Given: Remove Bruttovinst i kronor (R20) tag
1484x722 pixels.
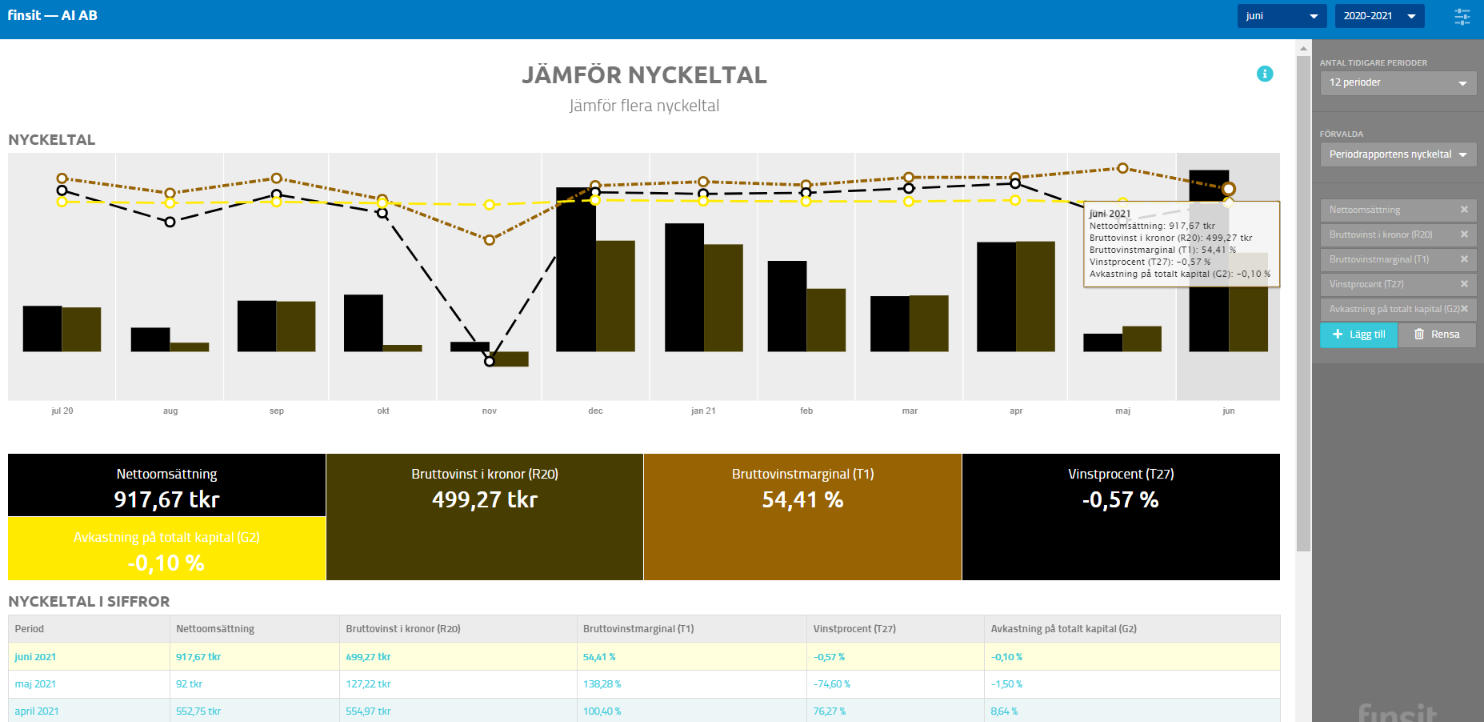Looking at the screenshot, I should click(1464, 235).
